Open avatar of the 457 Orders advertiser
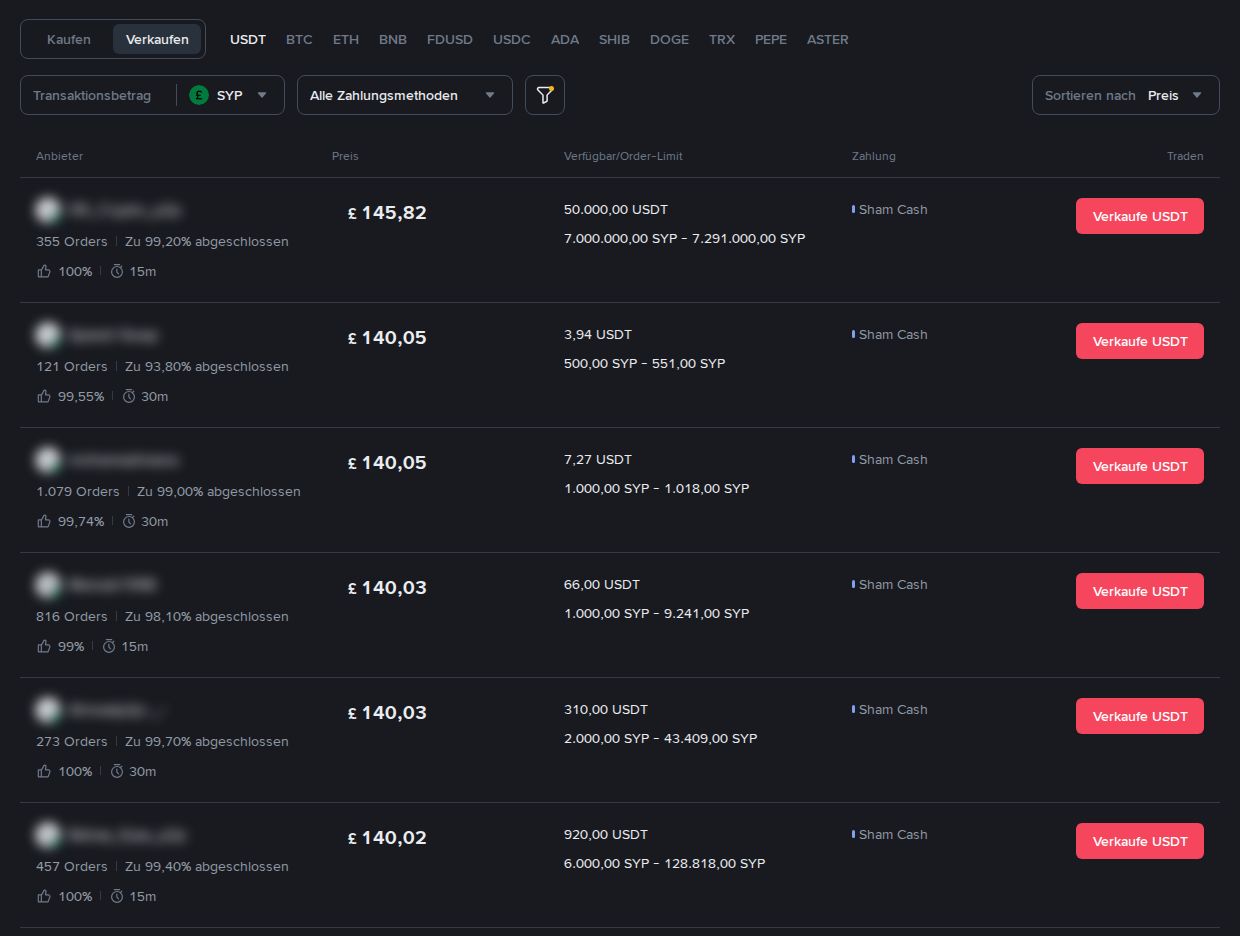Viewport: 1240px width, 936px height. click(47, 835)
